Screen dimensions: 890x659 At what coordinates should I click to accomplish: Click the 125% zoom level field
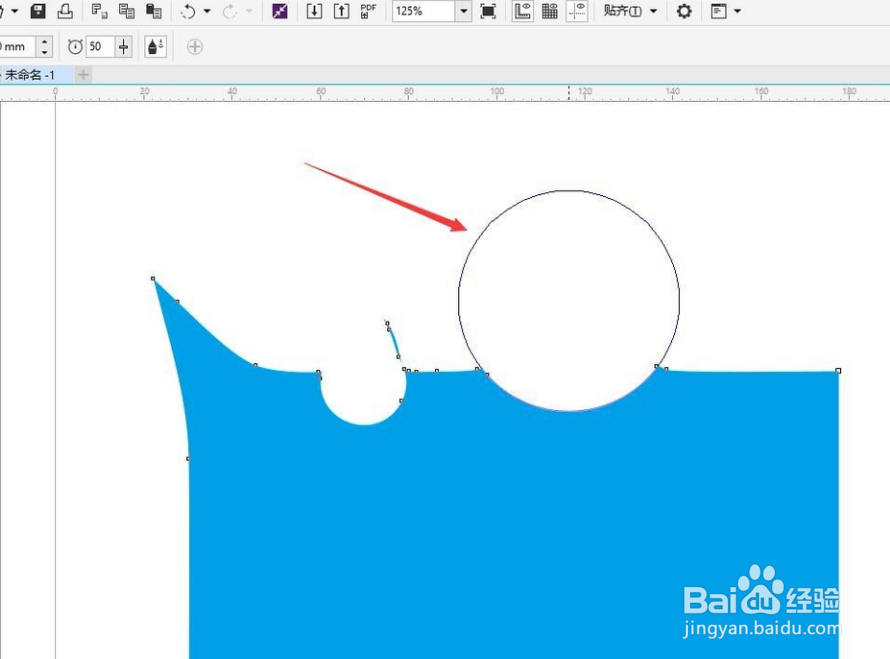pos(423,11)
